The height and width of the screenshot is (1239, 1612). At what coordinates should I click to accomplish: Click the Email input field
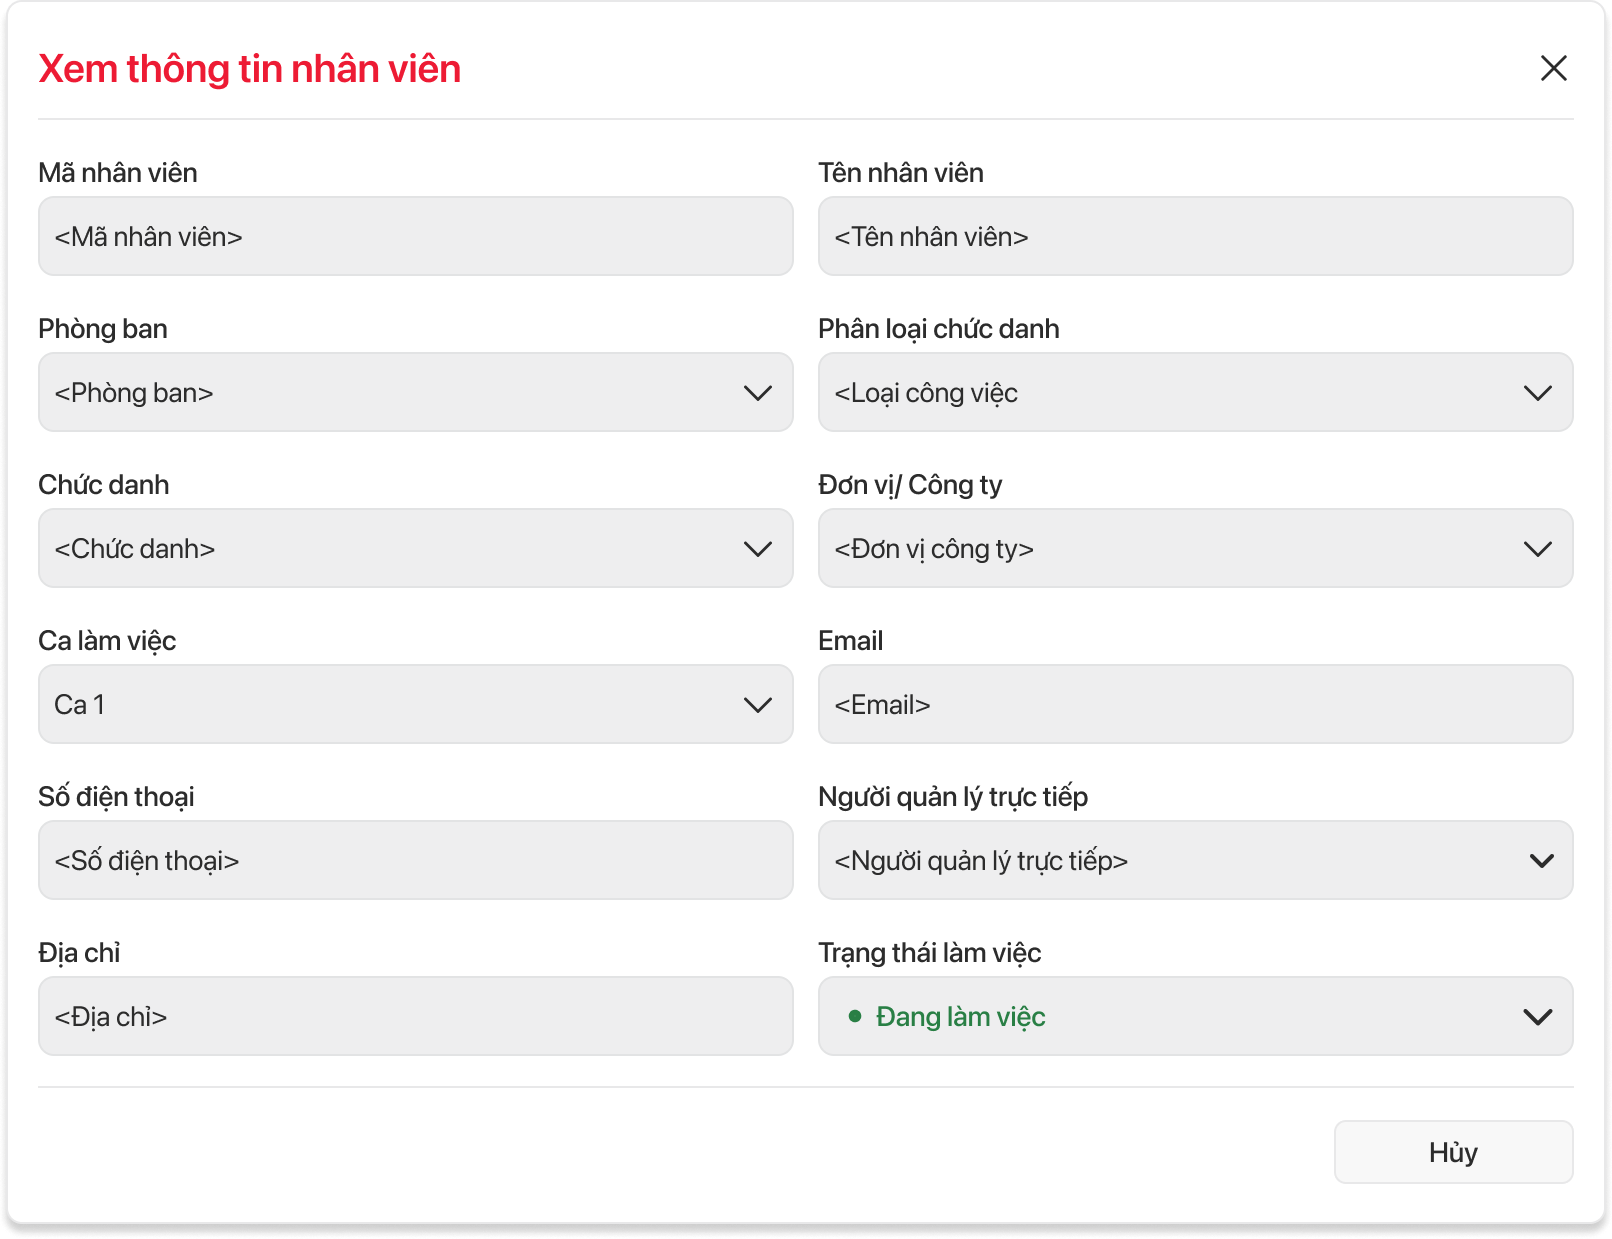tap(1195, 705)
